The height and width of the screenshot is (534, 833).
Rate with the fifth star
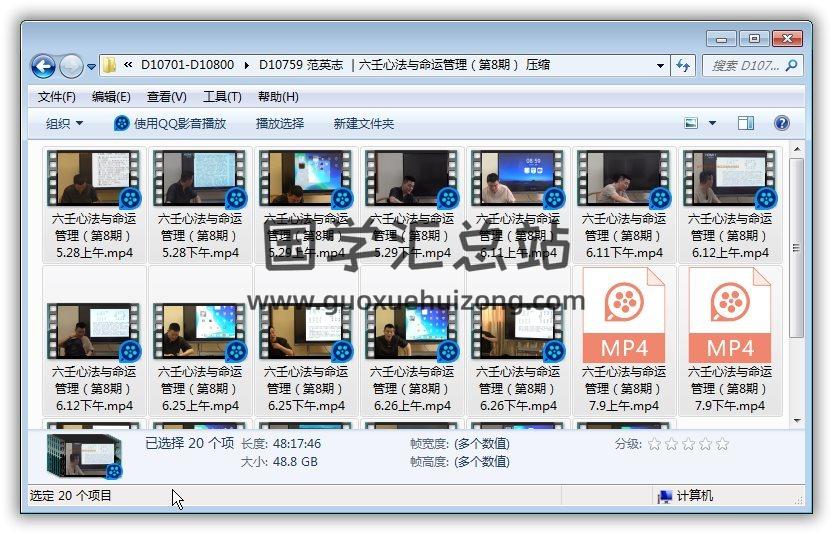(722, 444)
